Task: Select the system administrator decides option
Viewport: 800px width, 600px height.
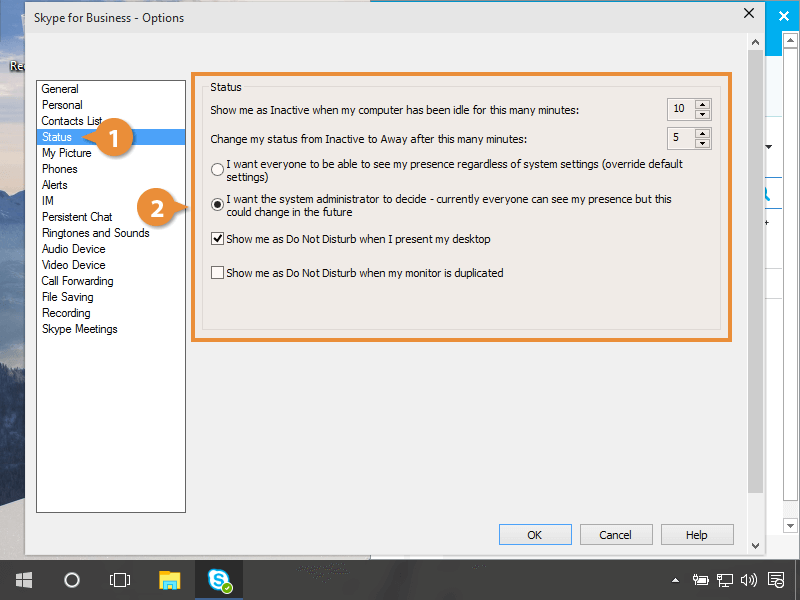Action: 218,205
